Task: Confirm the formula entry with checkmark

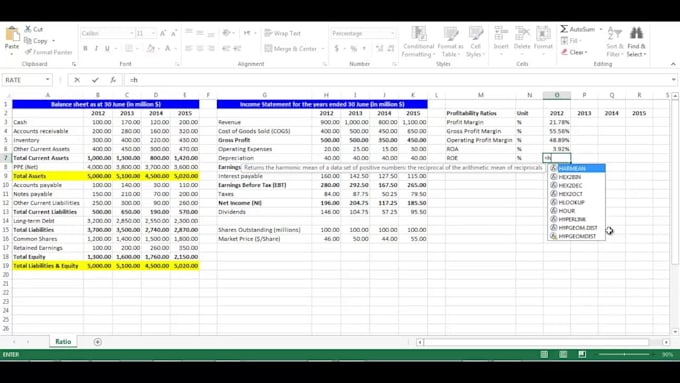Action: click(95, 80)
